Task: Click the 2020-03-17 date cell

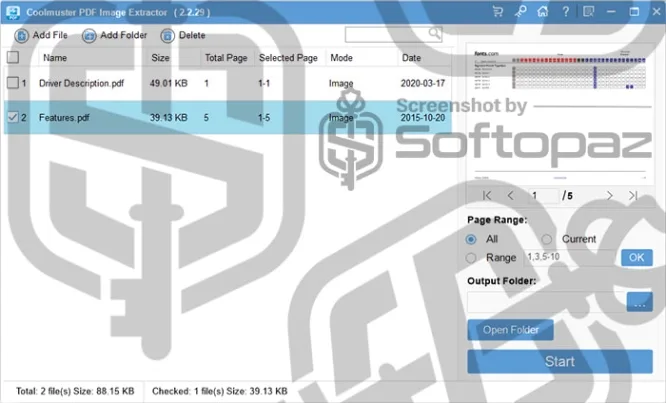Action: (x=423, y=83)
